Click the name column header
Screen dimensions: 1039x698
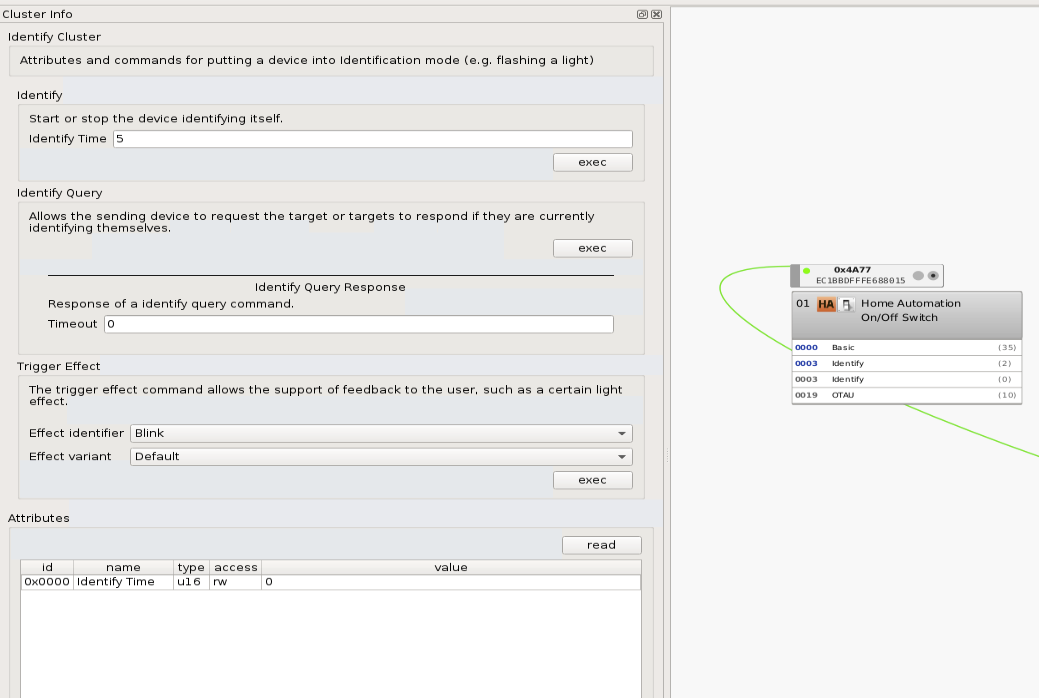click(x=123, y=567)
